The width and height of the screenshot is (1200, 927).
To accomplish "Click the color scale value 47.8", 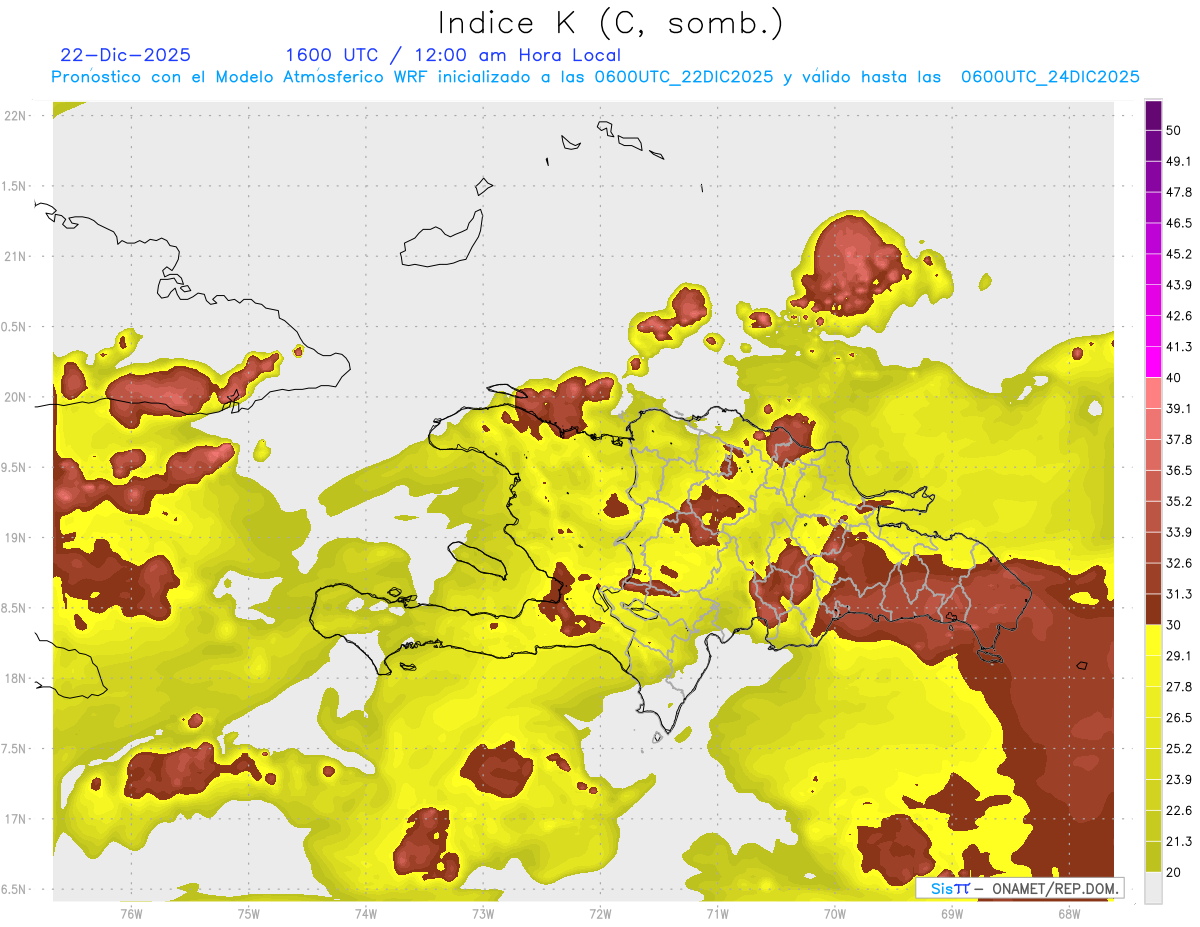I will tap(1179, 192).
